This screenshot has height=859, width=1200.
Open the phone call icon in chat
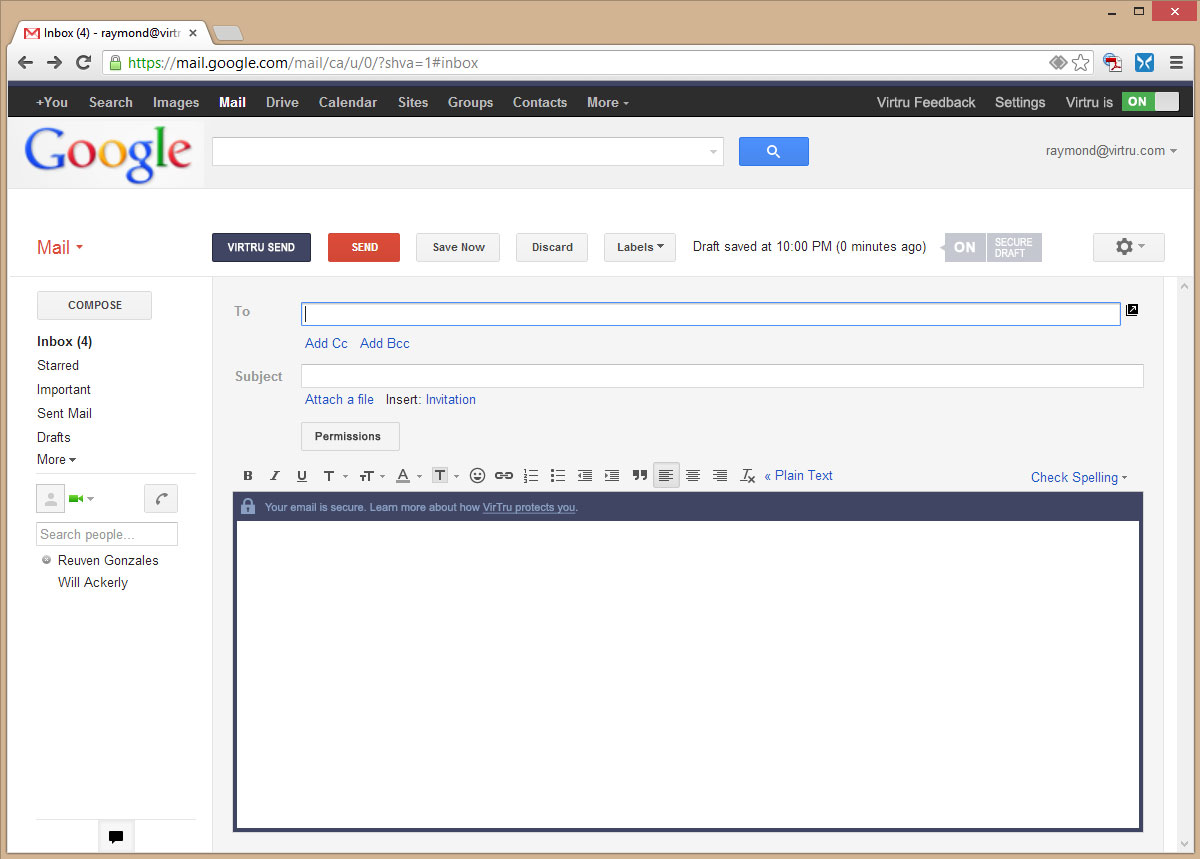pyautogui.click(x=161, y=498)
